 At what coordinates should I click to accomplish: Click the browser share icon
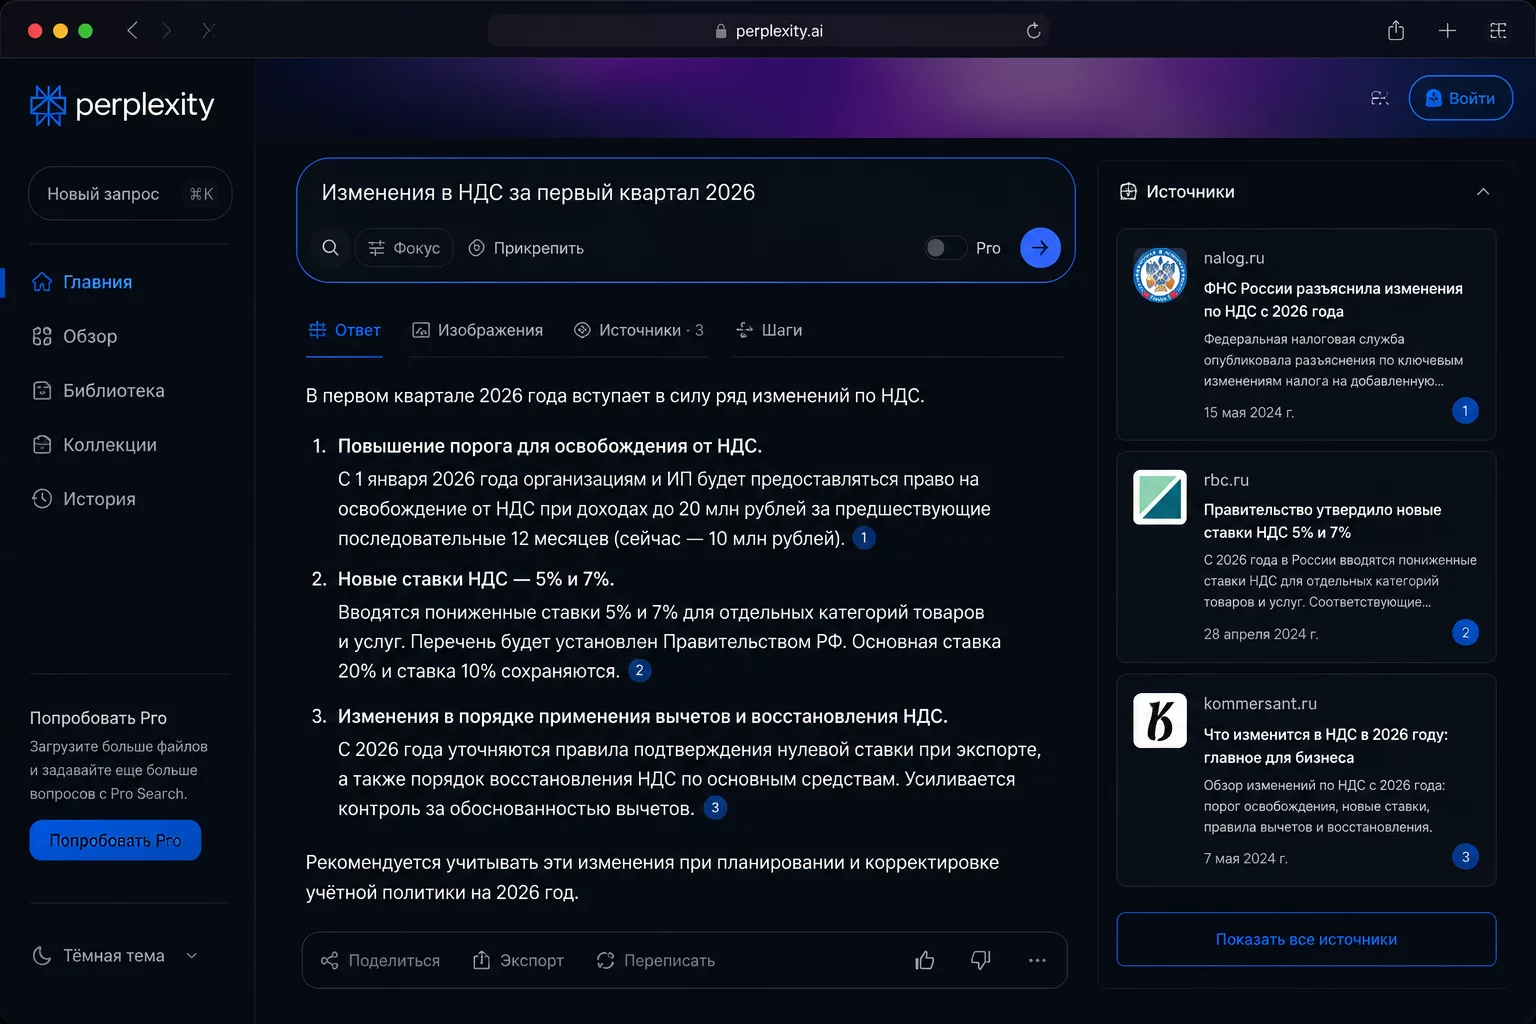[1396, 31]
